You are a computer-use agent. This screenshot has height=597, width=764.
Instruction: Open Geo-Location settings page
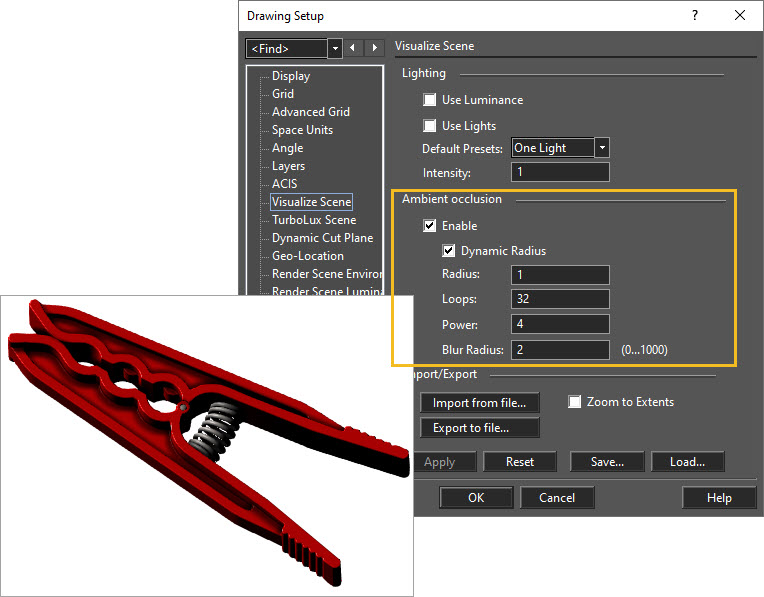[307, 256]
